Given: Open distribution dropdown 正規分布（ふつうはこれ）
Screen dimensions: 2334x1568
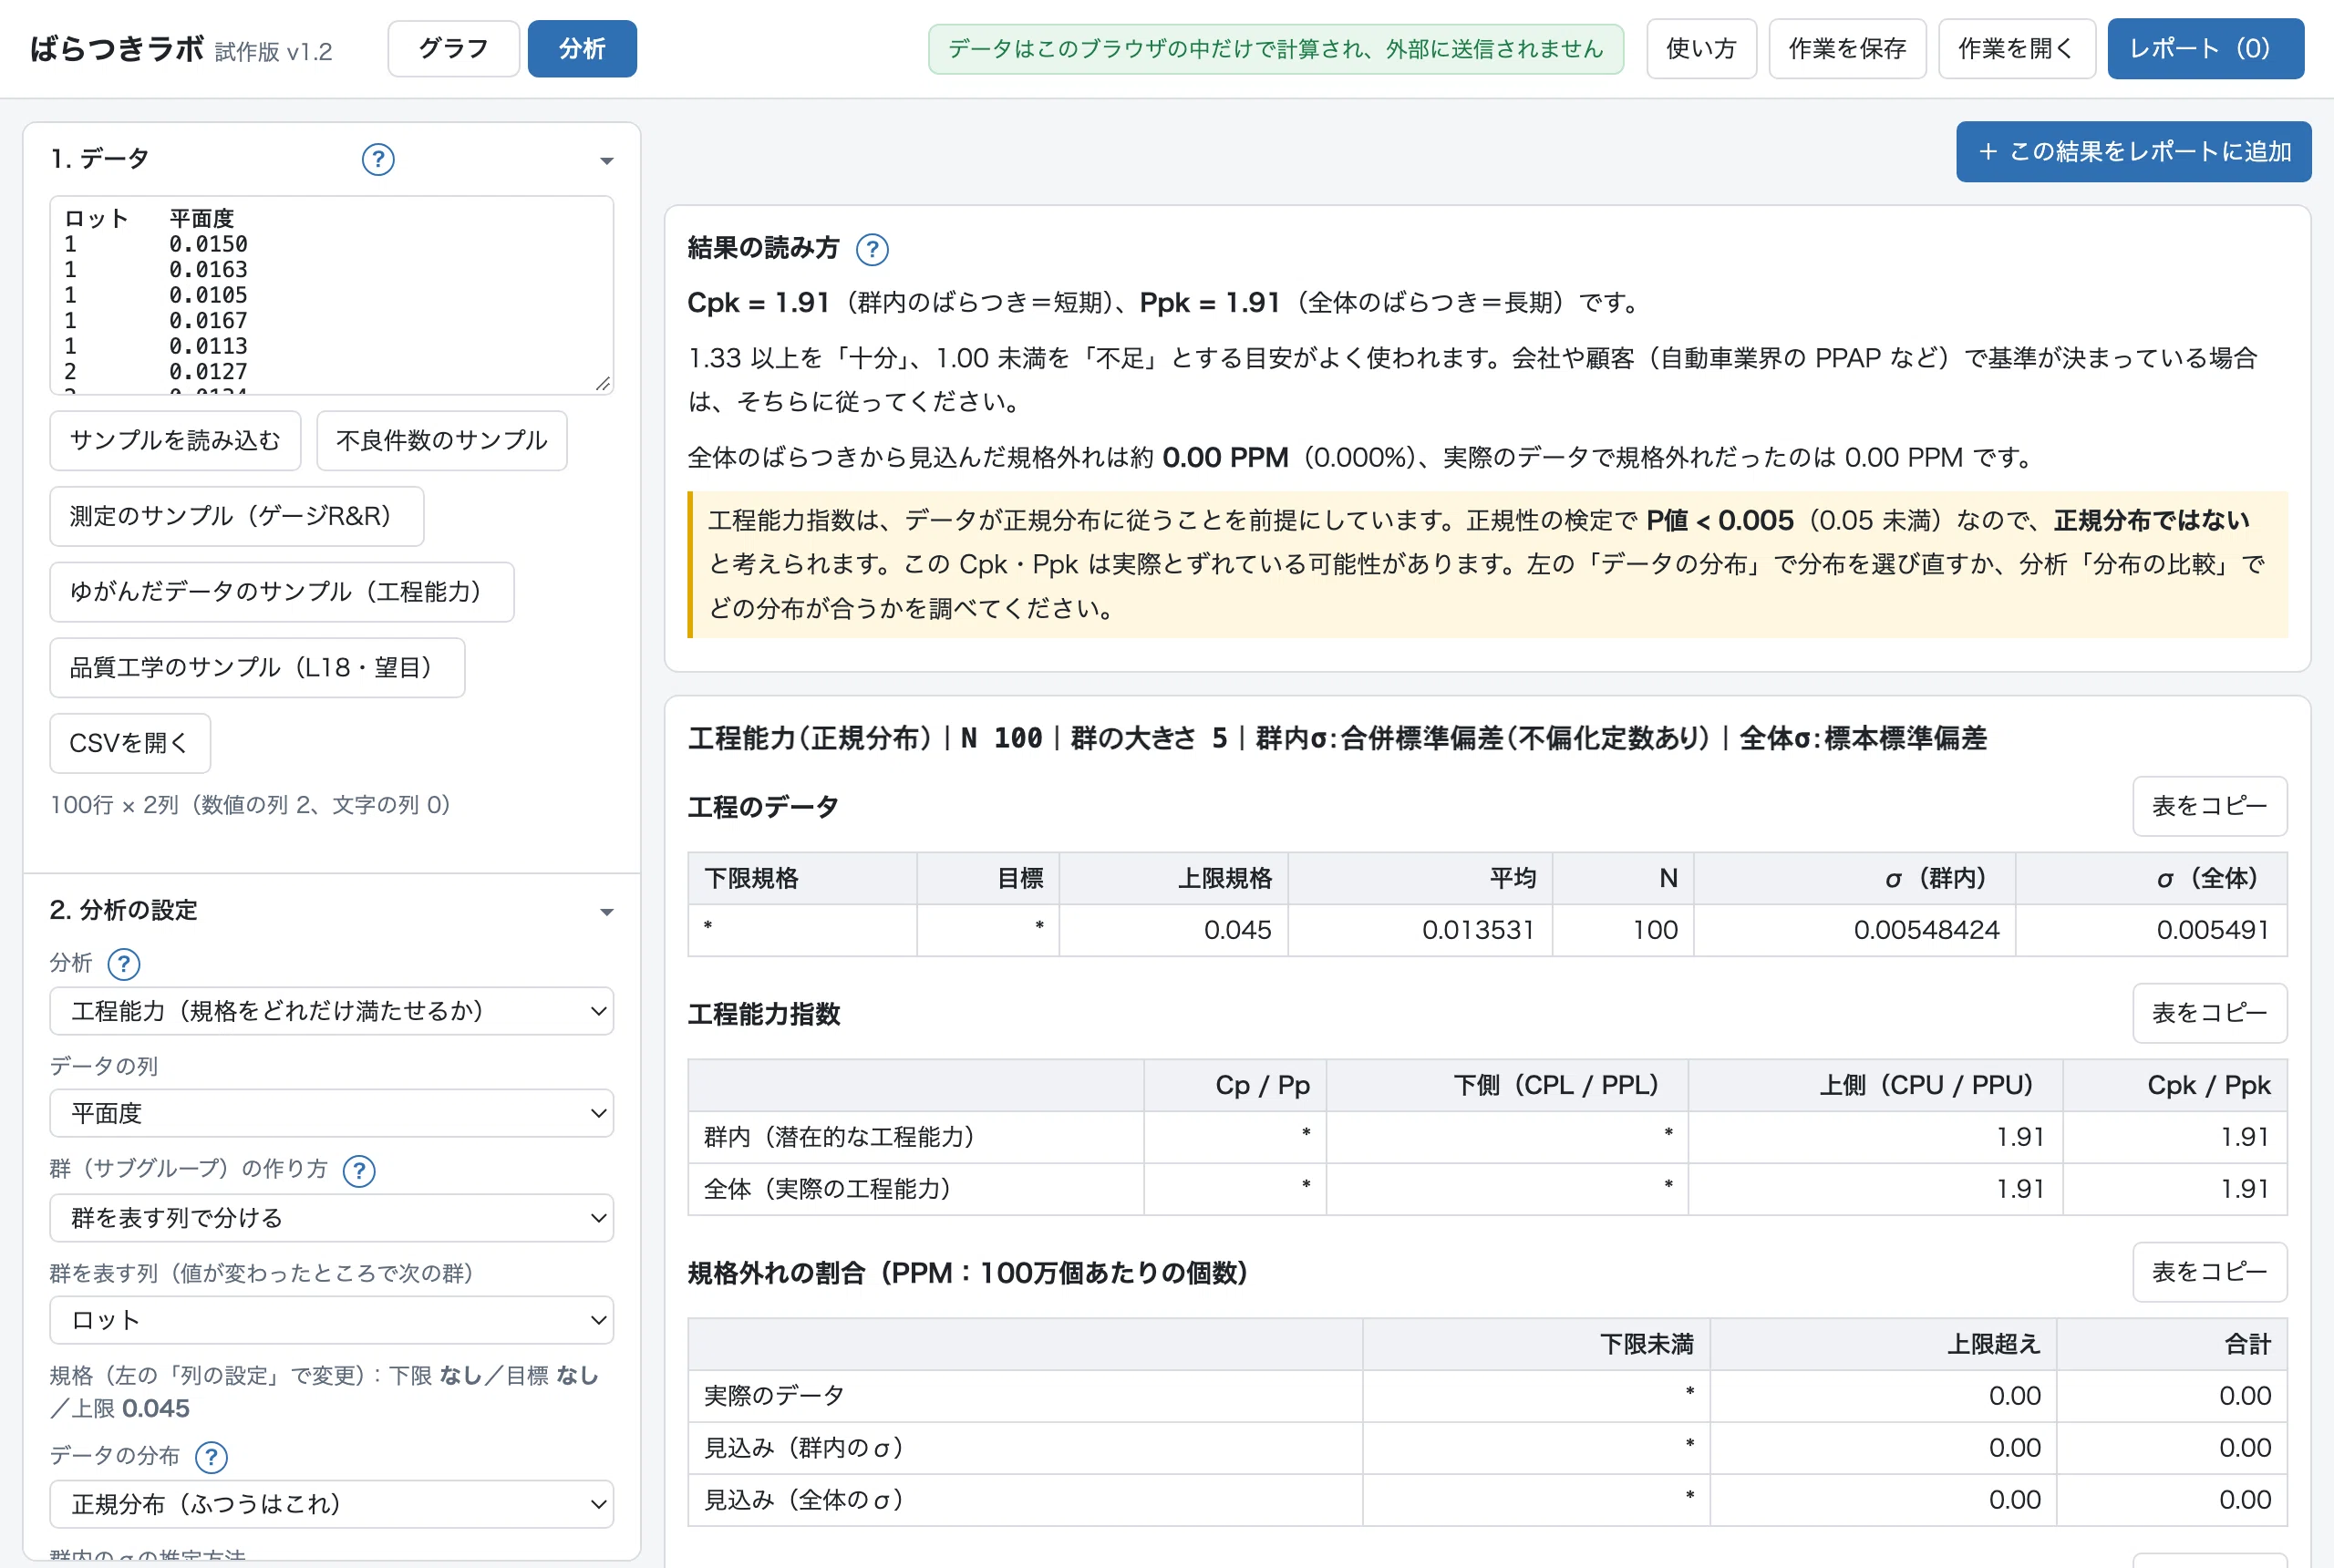Looking at the screenshot, I should [x=331, y=1504].
